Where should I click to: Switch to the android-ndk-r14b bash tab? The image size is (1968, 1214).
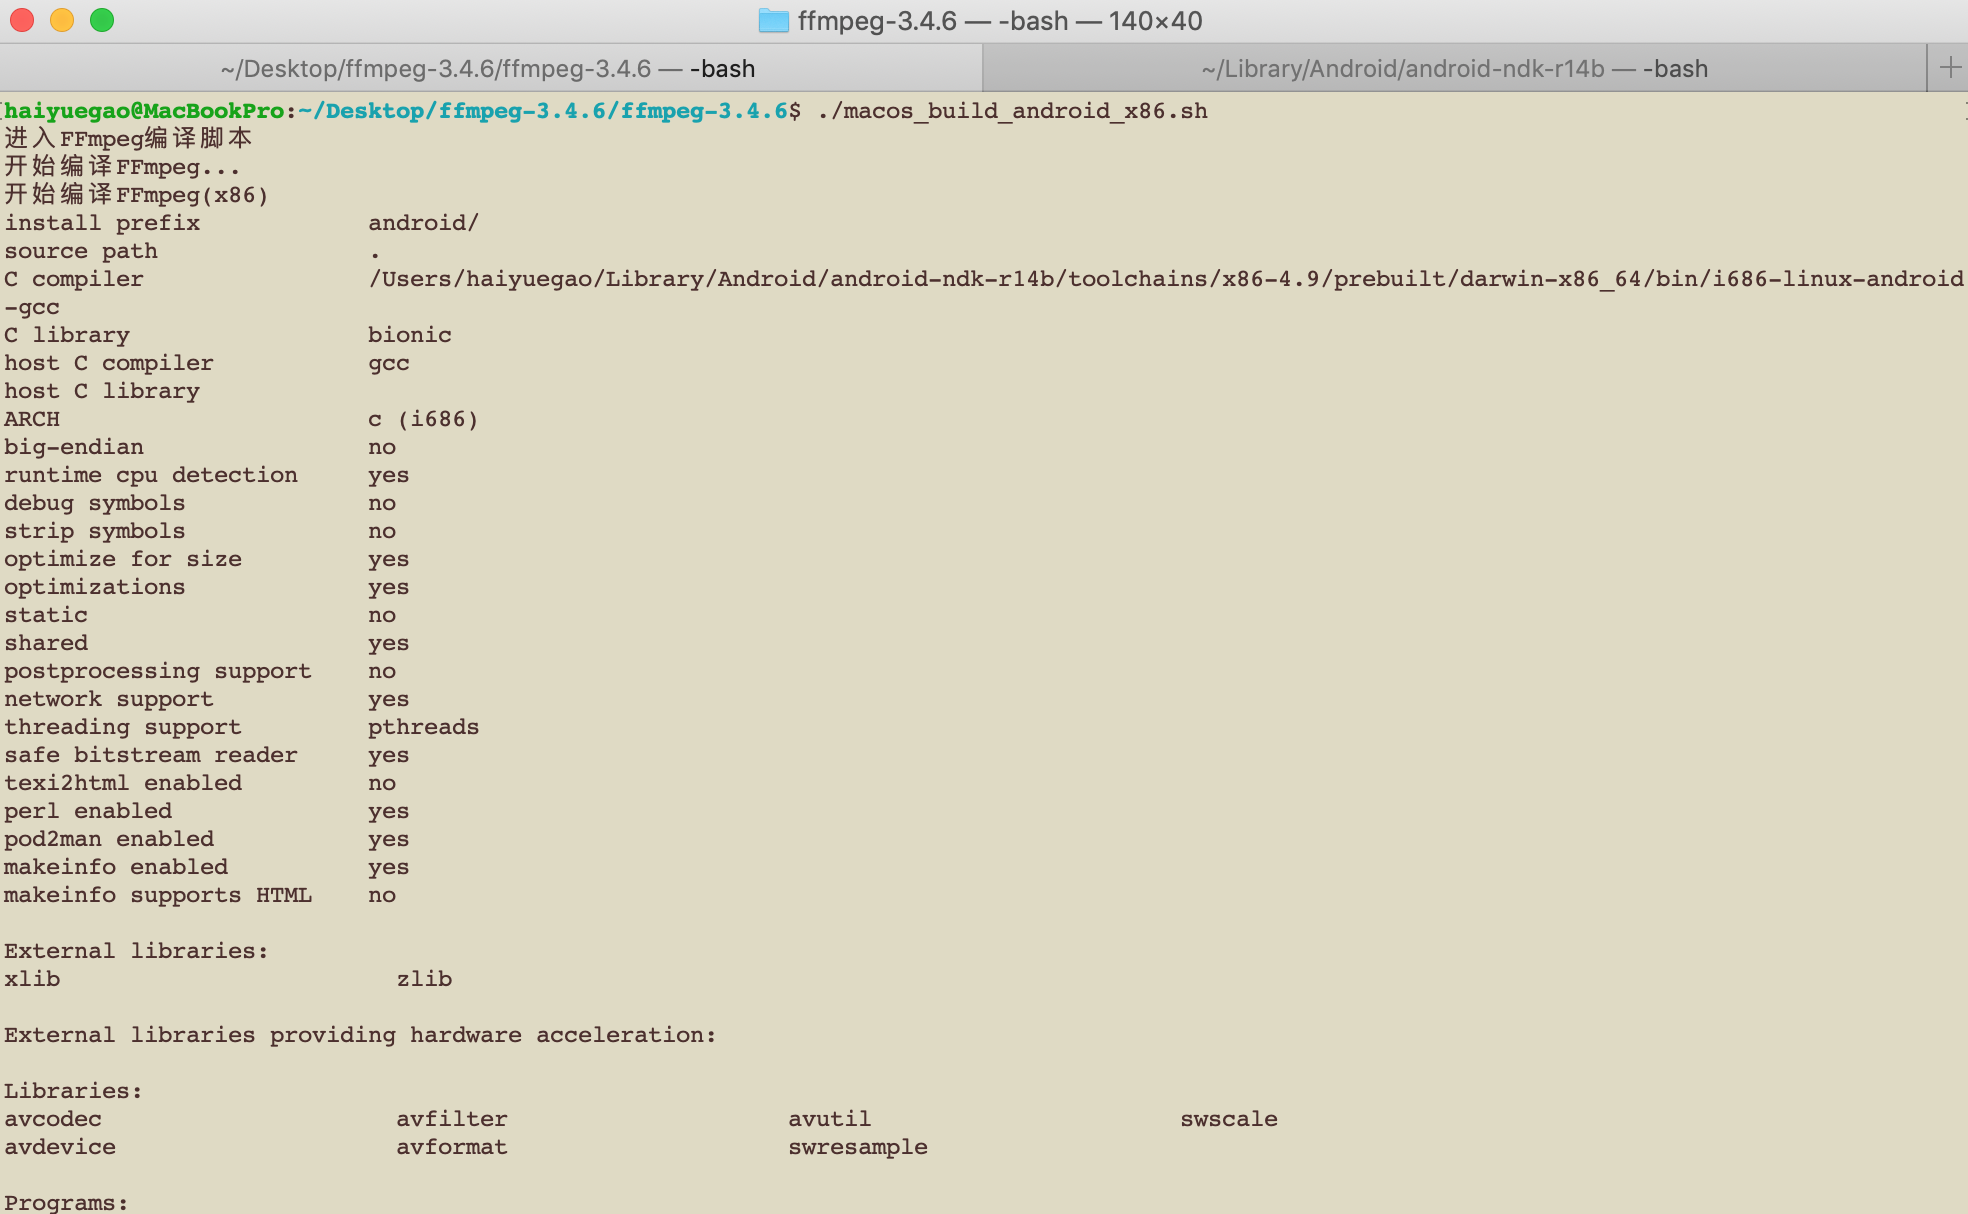click(x=1455, y=68)
